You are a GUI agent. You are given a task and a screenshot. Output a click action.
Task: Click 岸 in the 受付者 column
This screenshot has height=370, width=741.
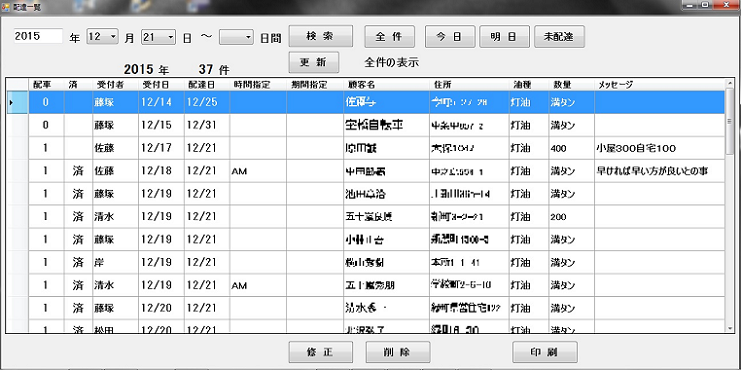point(115,263)
